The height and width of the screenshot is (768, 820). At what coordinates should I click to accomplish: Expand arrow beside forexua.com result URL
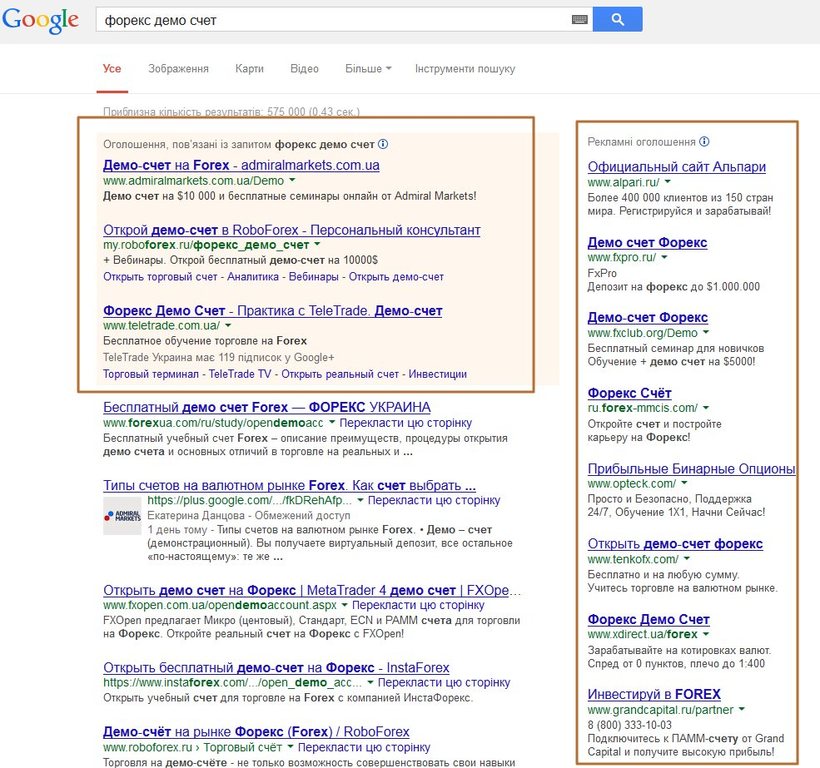click(332, 422)
